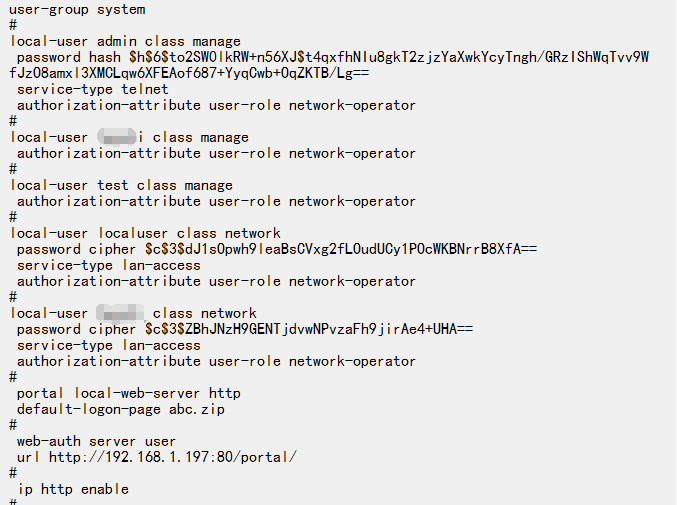Click the word "admin" in the local-user line

pos(117,41)
